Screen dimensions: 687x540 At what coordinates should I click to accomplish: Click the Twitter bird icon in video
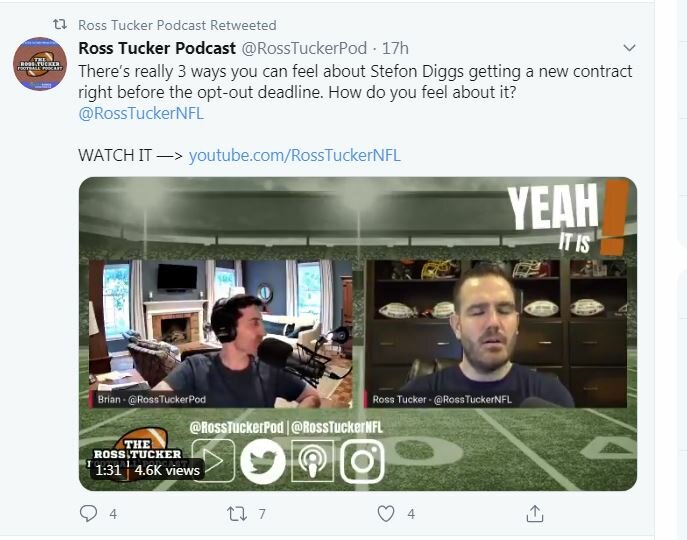263,462
